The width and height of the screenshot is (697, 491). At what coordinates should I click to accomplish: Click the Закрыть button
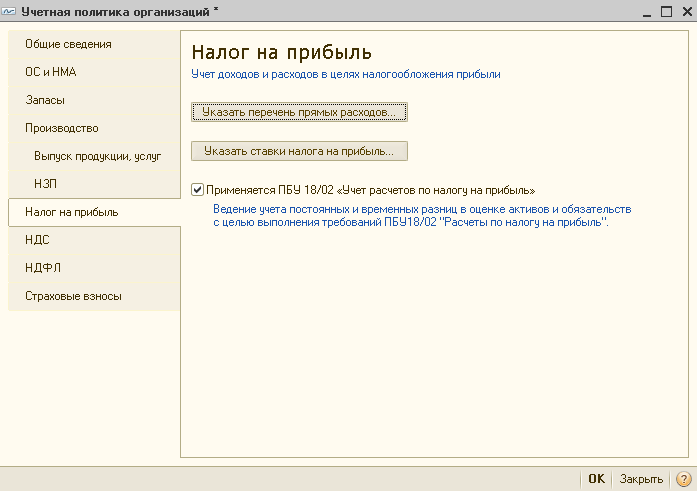(641, 479)
